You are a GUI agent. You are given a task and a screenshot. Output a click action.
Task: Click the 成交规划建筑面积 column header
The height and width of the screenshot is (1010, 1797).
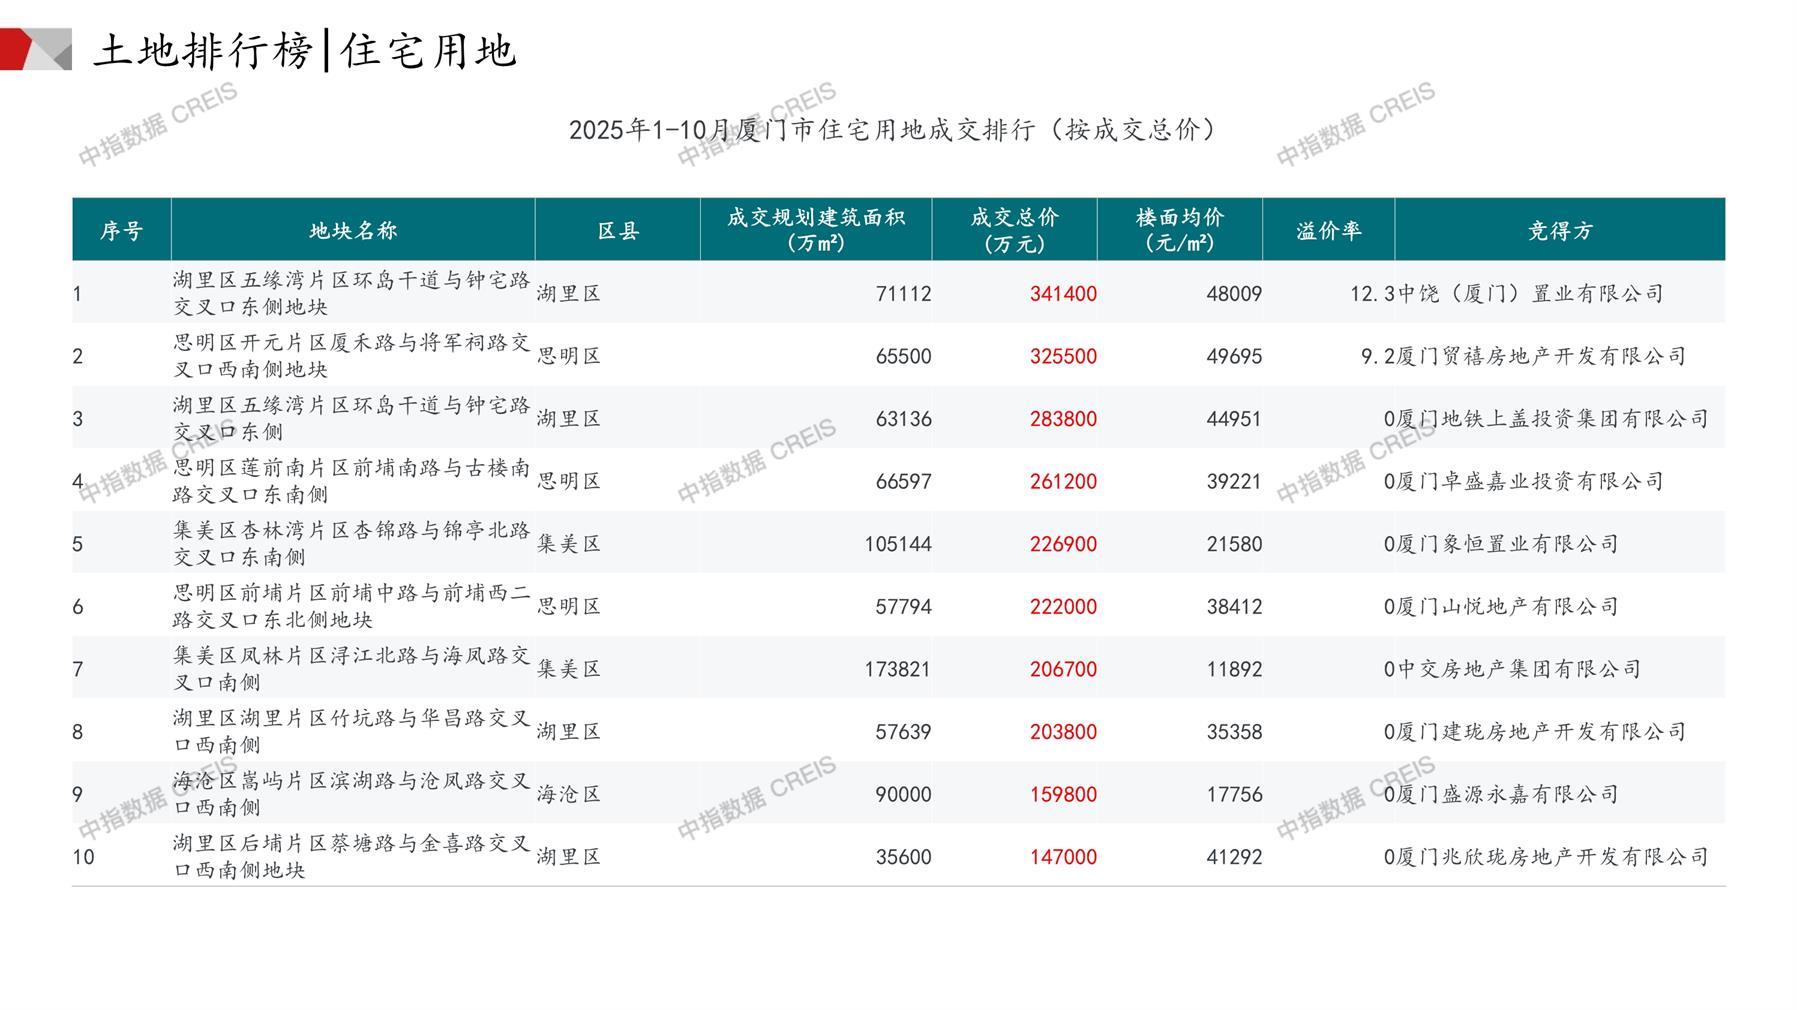point(815,230)
